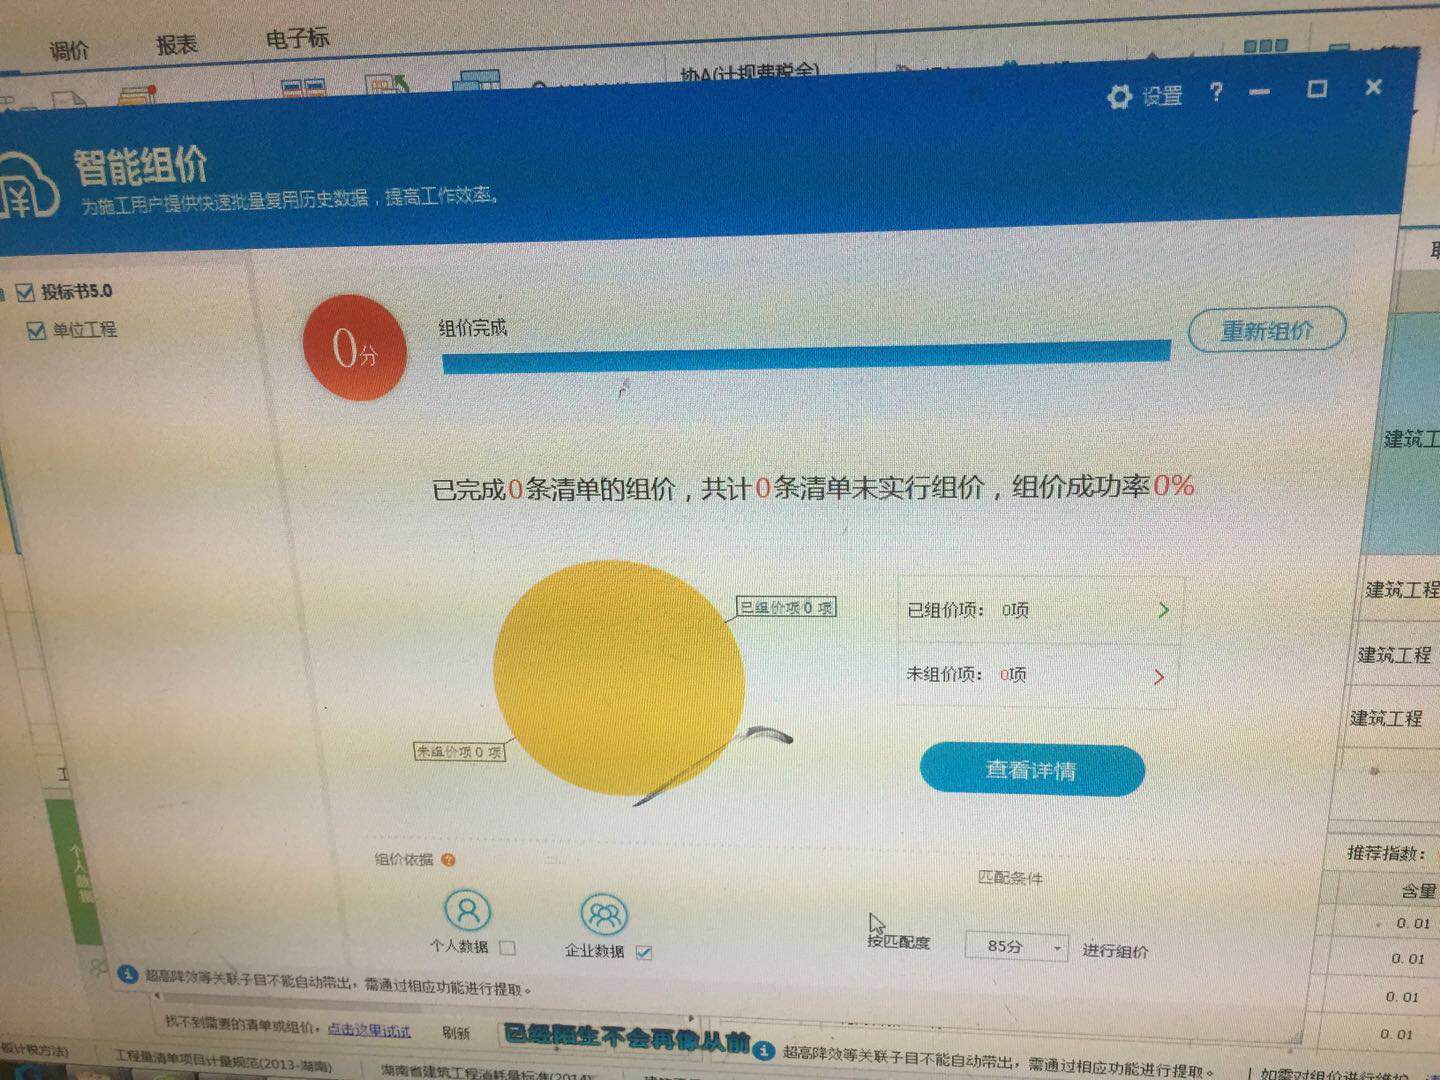The width and height of the screenshot is (1440, 1080).
Task: Click 工程量清单项目计量规范(2013-湖南) in status bar
Action: 223,1061
